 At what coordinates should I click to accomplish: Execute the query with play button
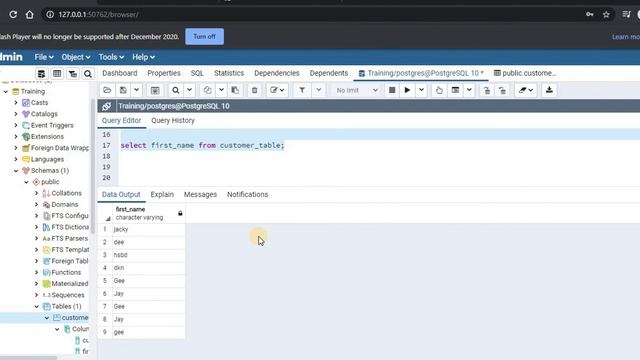tap(407, 90)
